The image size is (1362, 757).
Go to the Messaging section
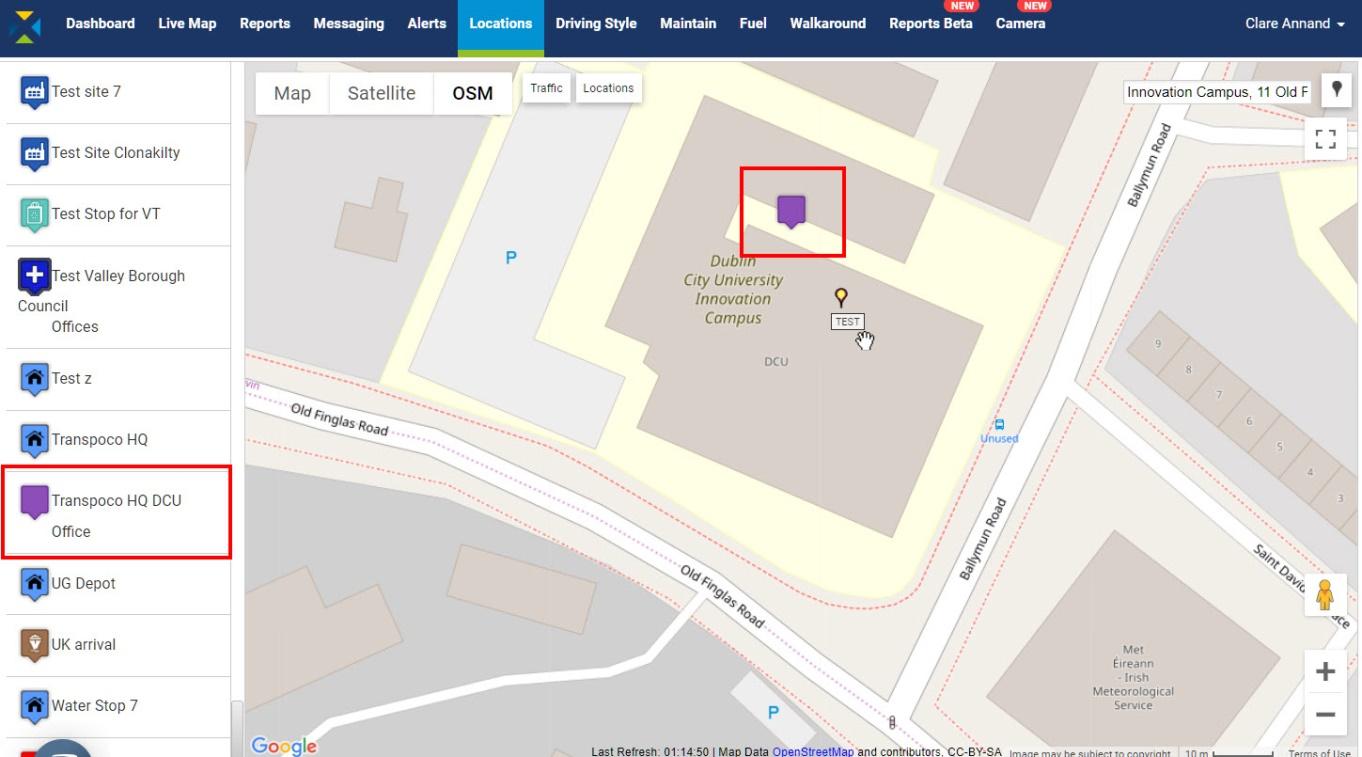pos(348,23)
